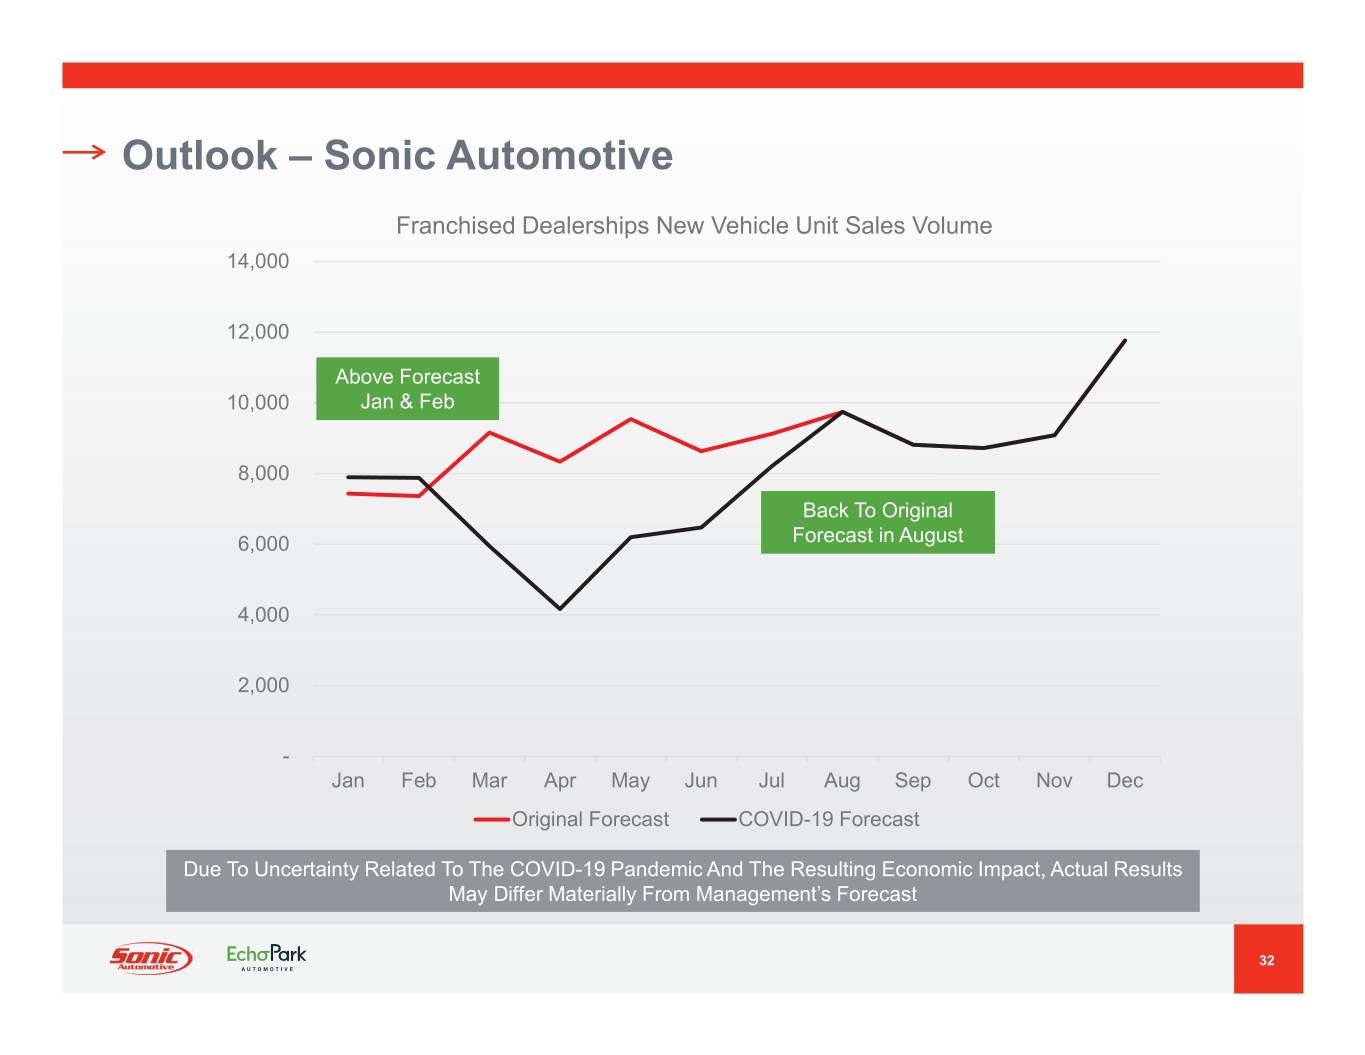Select the Original Forecast legend label
Image resolution: width=1365 pixels, height=1055 pixels.
pos(590,820)
